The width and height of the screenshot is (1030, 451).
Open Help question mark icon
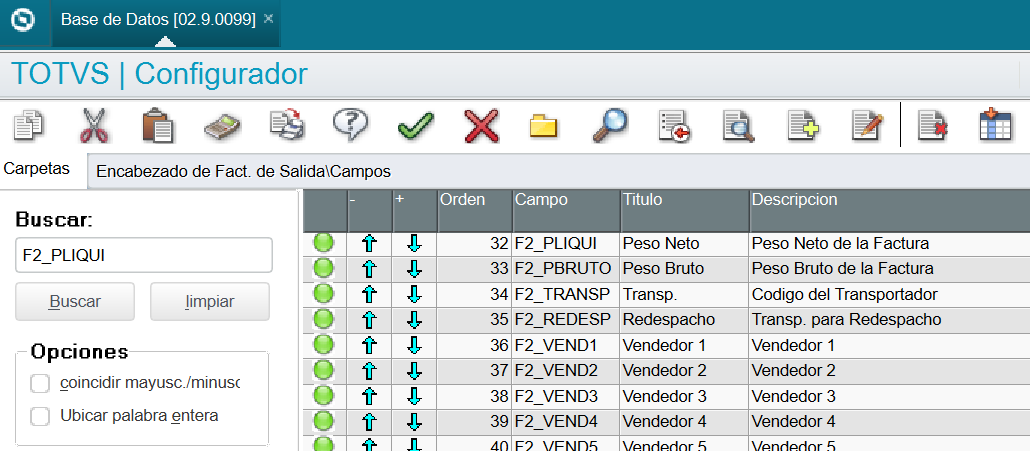click(350, 125)
